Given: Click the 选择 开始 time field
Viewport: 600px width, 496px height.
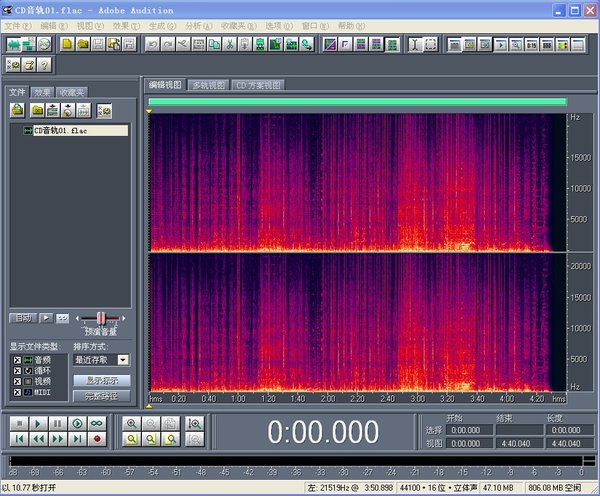Looking at the screenshot, I should tap(469, 430).
